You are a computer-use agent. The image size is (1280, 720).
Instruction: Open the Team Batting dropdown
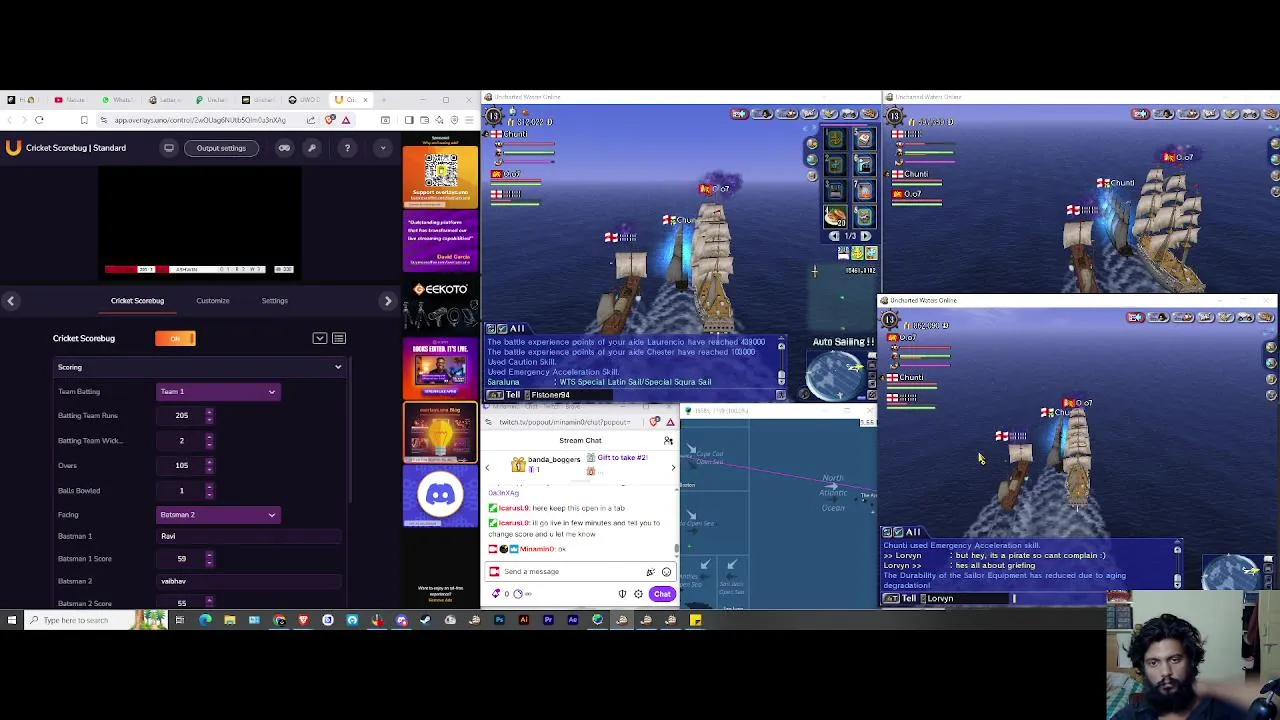tap(218, 391)
